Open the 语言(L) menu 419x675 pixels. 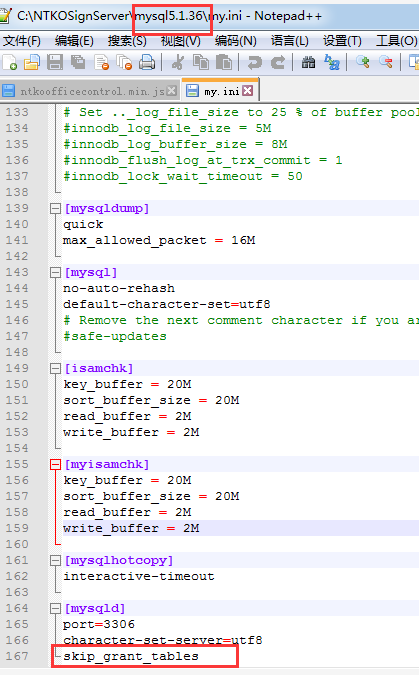289,41
